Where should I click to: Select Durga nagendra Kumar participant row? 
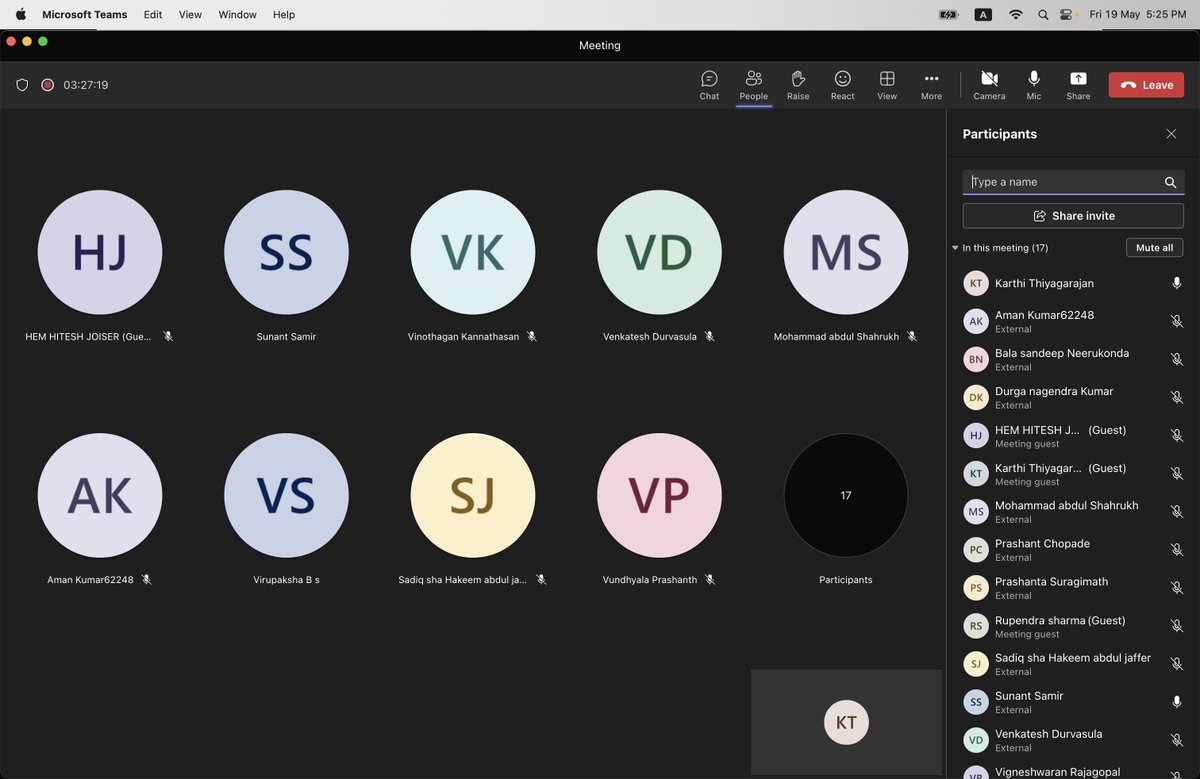tap(1073, 398)
